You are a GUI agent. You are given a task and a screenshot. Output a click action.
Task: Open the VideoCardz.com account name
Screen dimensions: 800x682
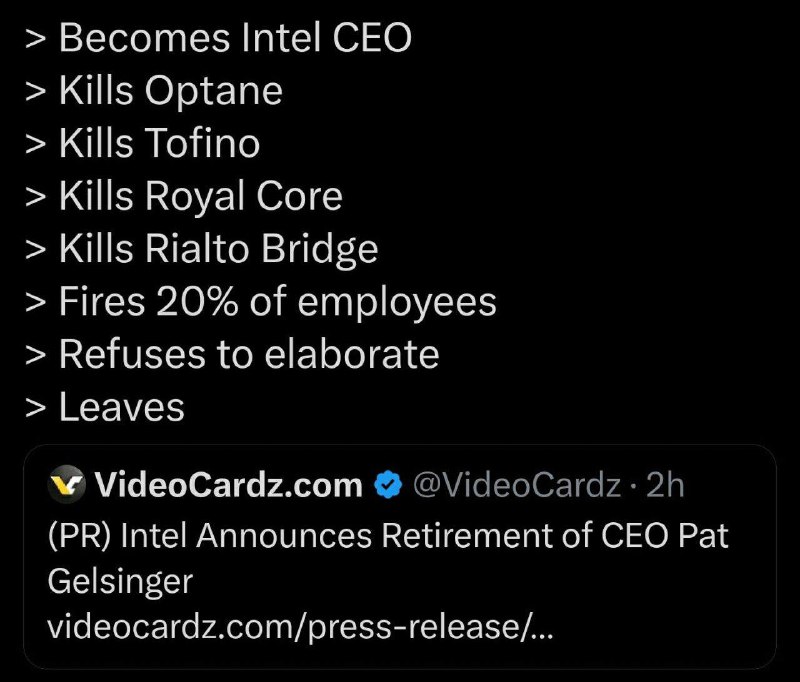coord(229,485)
